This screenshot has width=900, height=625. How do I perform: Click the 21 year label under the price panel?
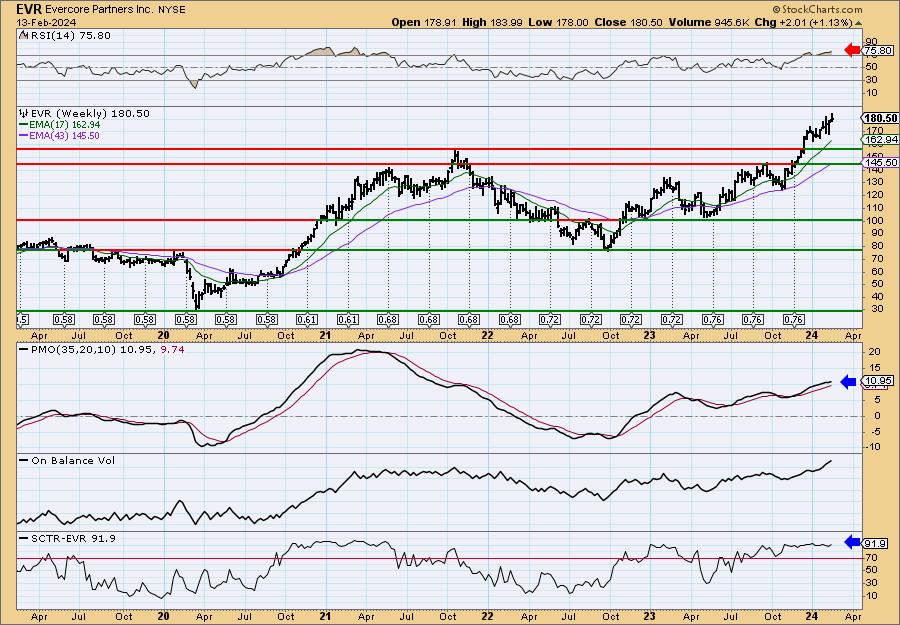click(325, 335)
